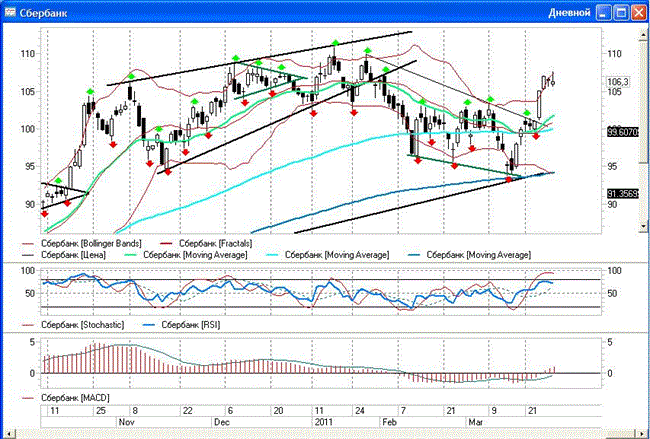Select the Сбербанк [Stochastic] legend entry
Screen dimensions: 650x439
pyautogui.click(x=73, y=325)
